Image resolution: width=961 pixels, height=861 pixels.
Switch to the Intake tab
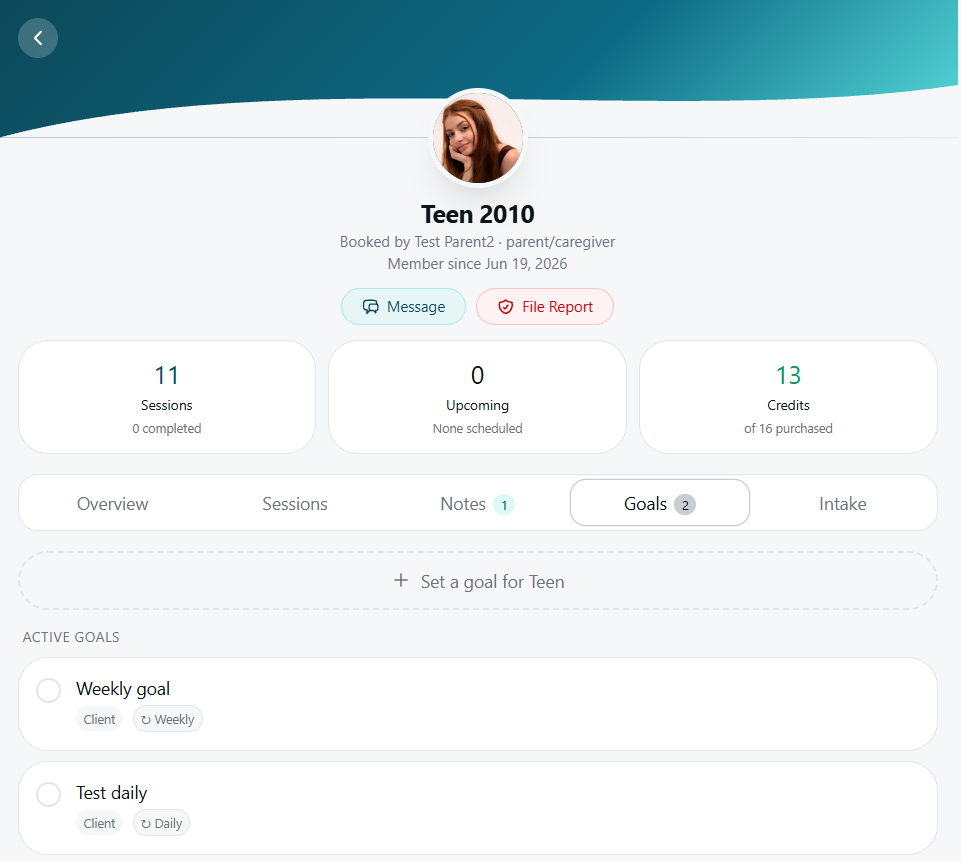tap(843, 503)
